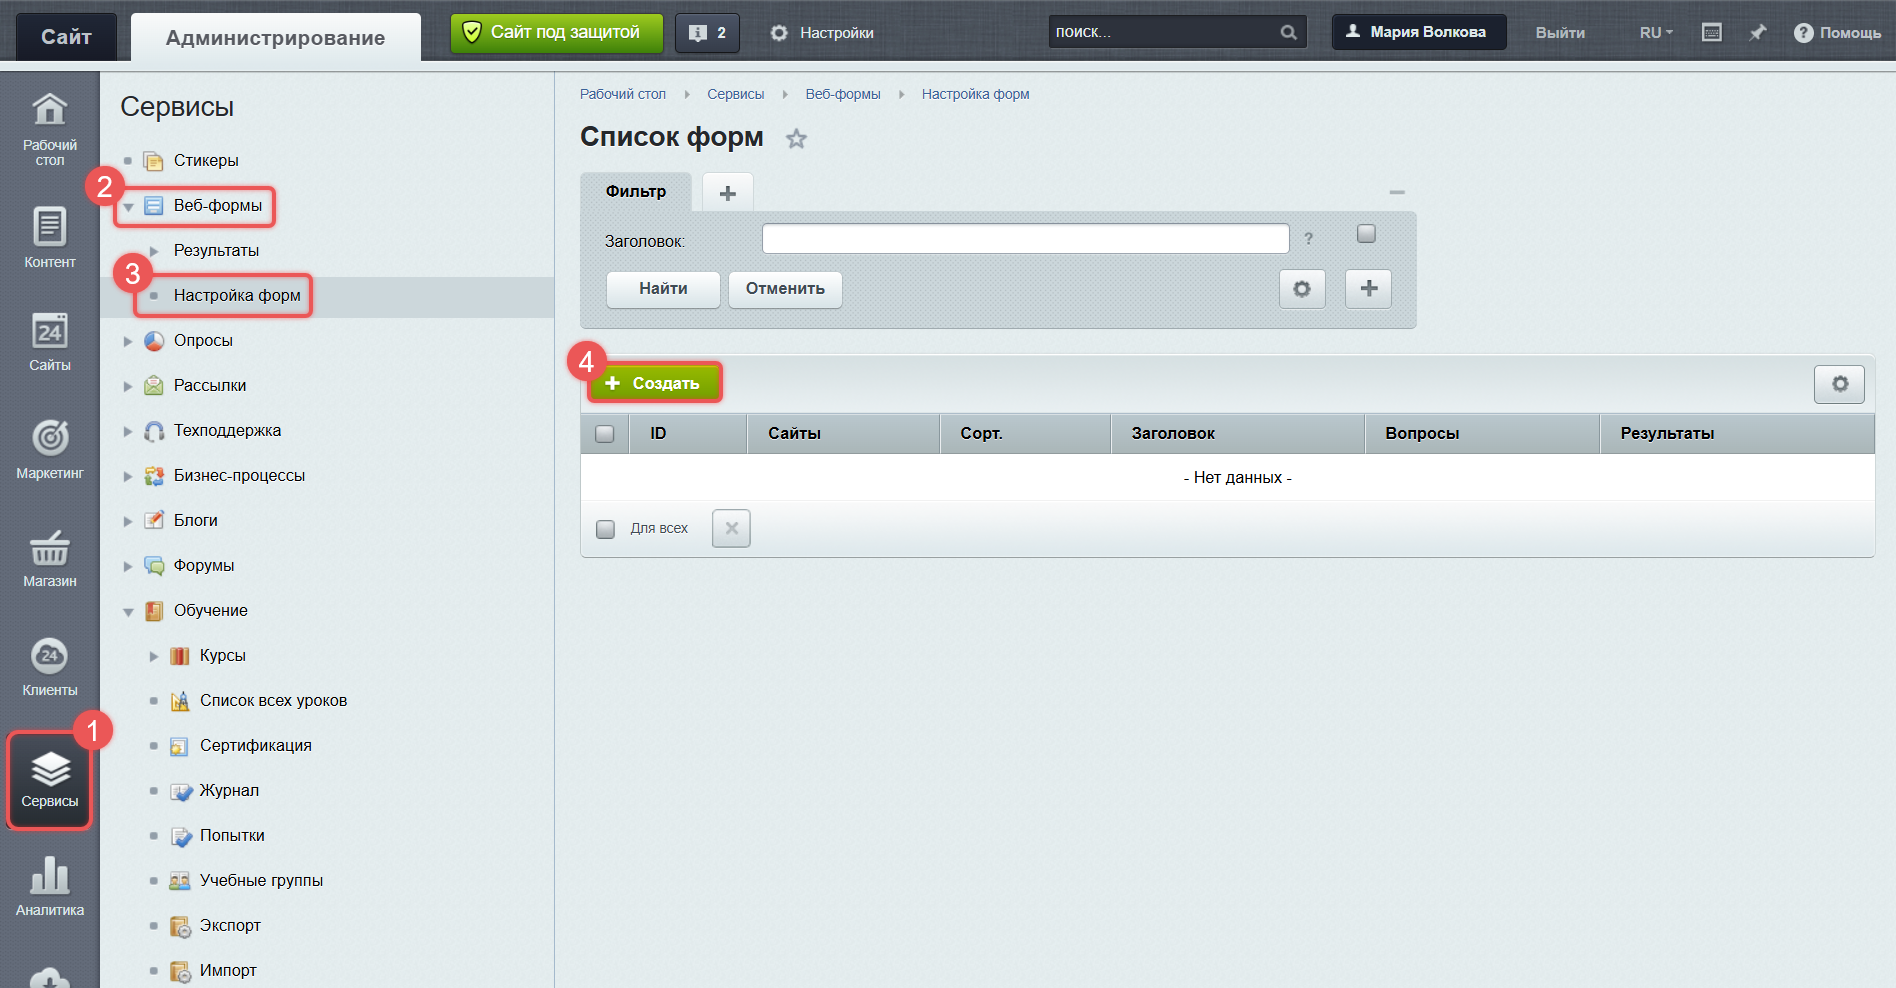The width and height of the screenshot is (1896, 988).
Task: Open the RU language dropdown
Action: pyautogui.click(x=1656, y=33)
